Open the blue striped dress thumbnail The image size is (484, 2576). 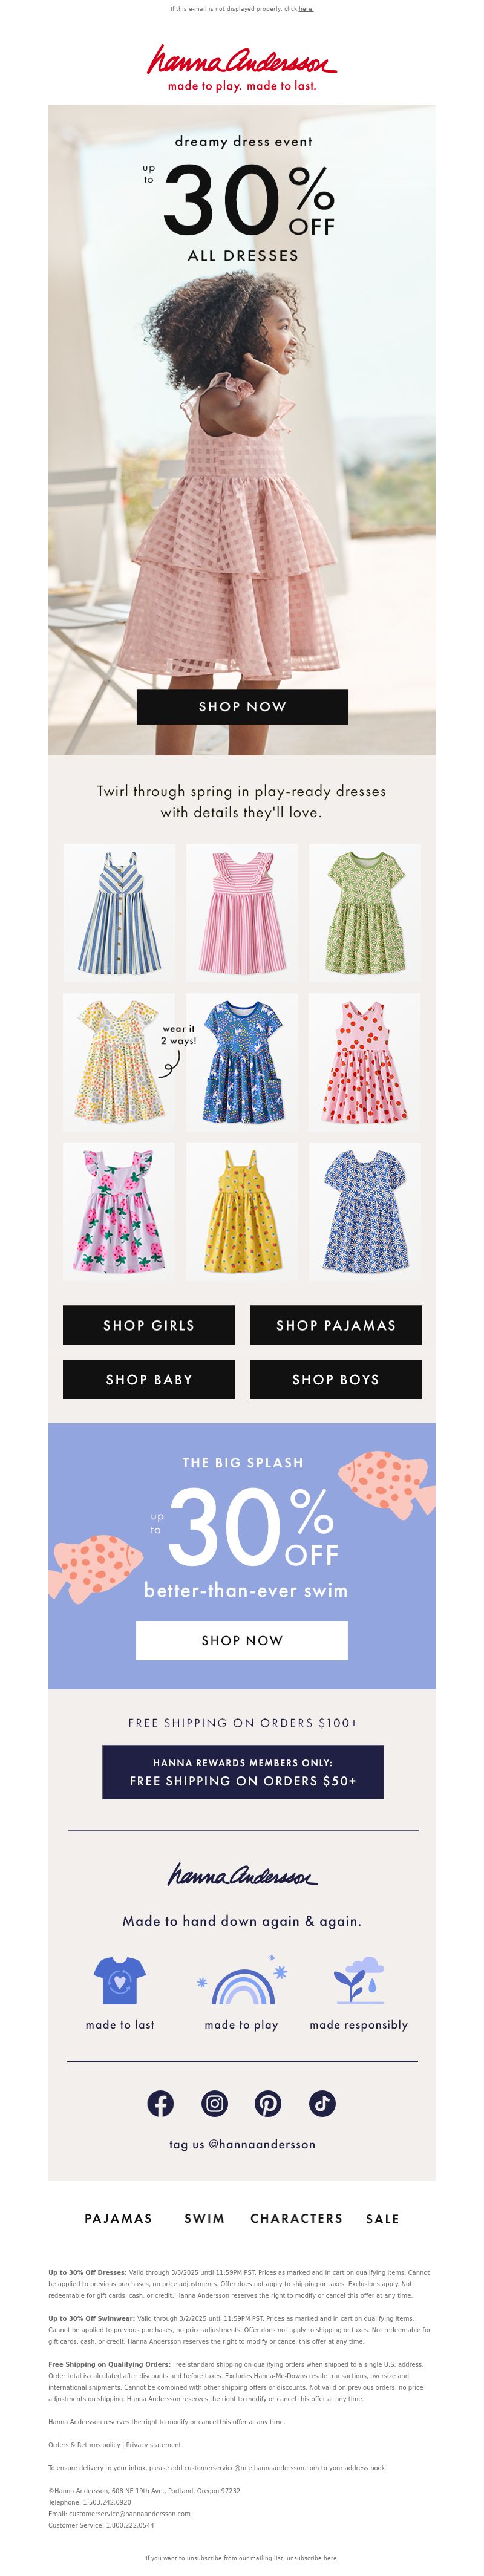pyautogui.click(x=119, y=912)
